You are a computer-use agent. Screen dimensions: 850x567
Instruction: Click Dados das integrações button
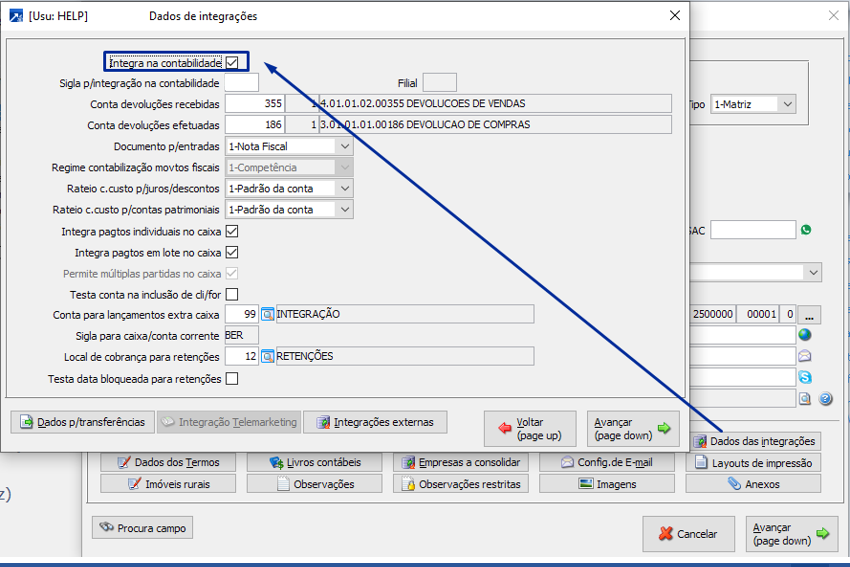click(x=755, y=441)
